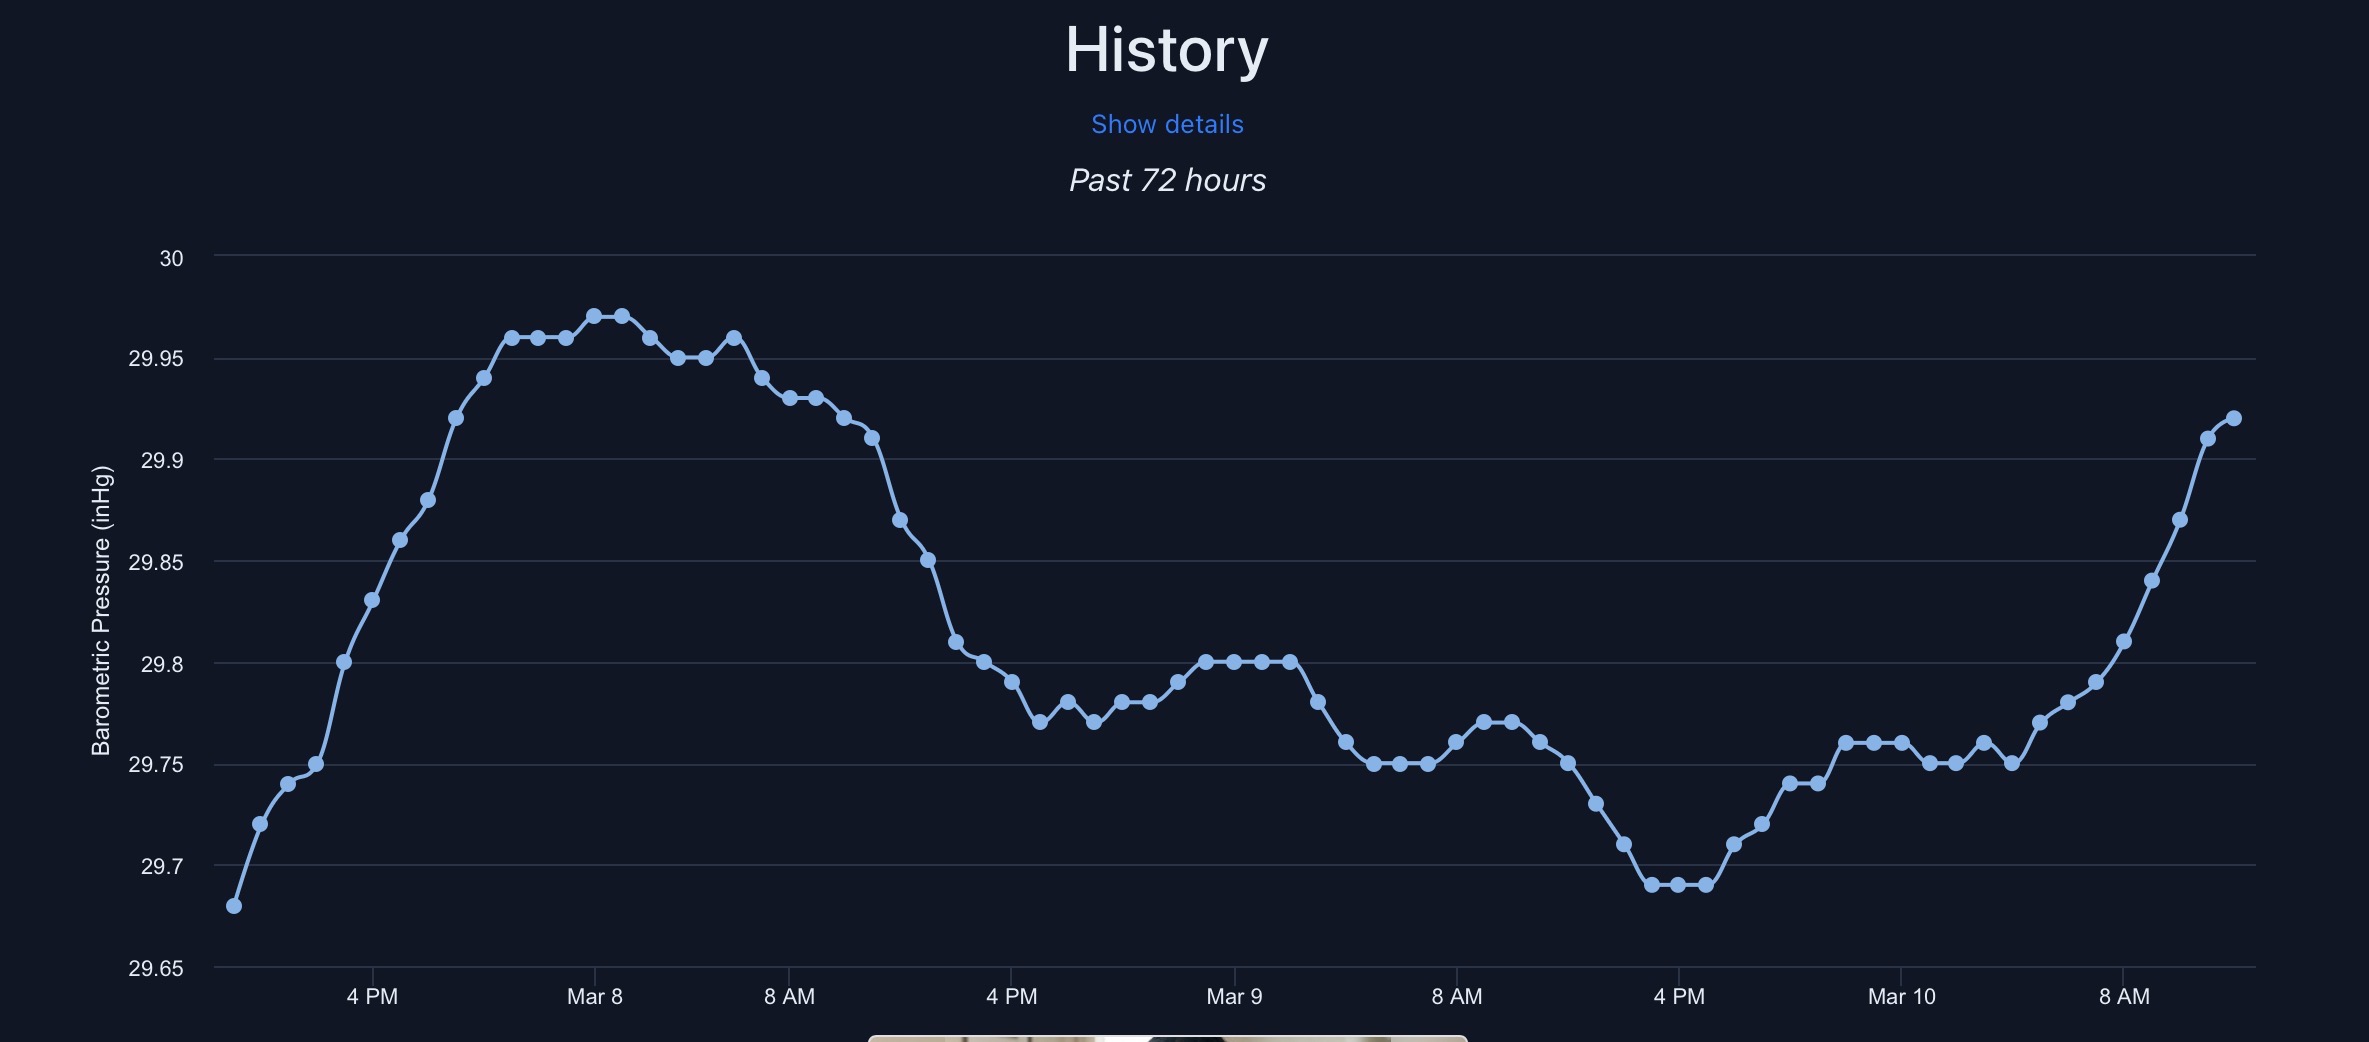The width and height of the screenshot is (2369, 1042).
Task: Click the rightmost final data point
Action: pyautogui.click(x=2234, y=418)
